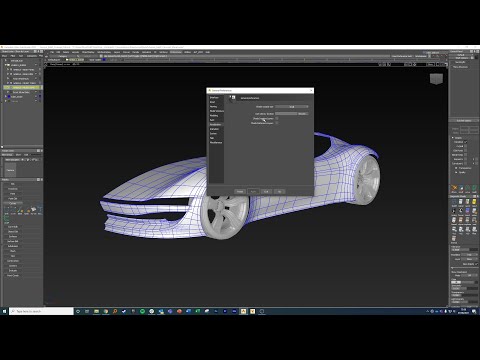Expand the Surfaces palette section
The image size is (480, 360).
point(13,236)
